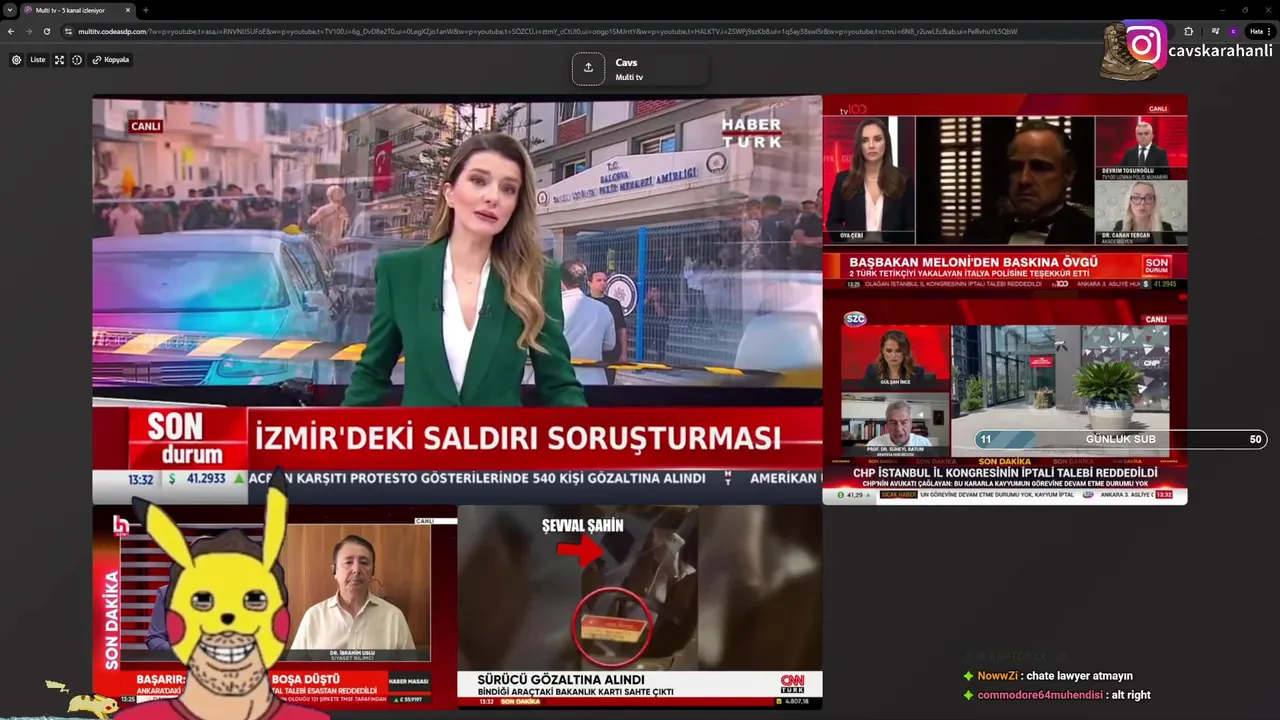
Task: Click the CNN Türk video stream tile
Action: (x=640, y=607)
